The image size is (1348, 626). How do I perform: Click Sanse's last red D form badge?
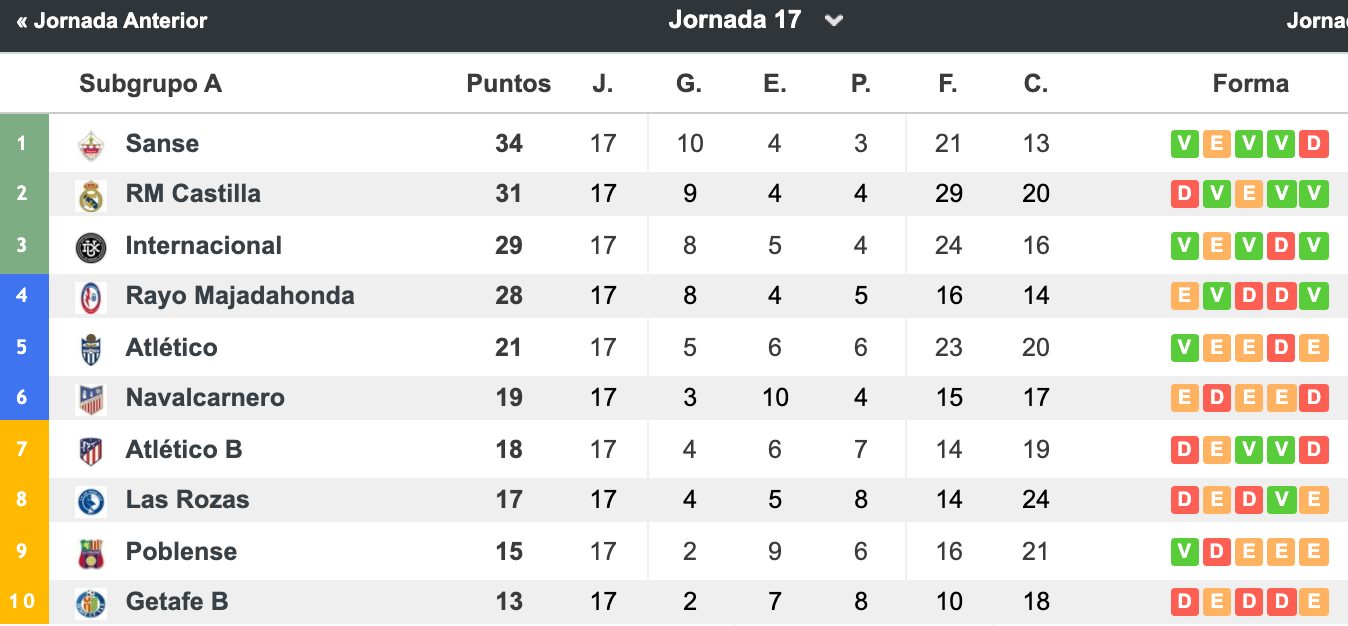point(1313,144)
